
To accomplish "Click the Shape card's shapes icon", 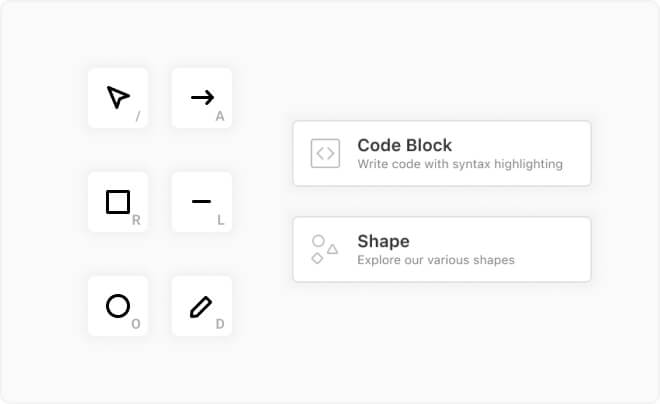I will [x=325, y=249].
